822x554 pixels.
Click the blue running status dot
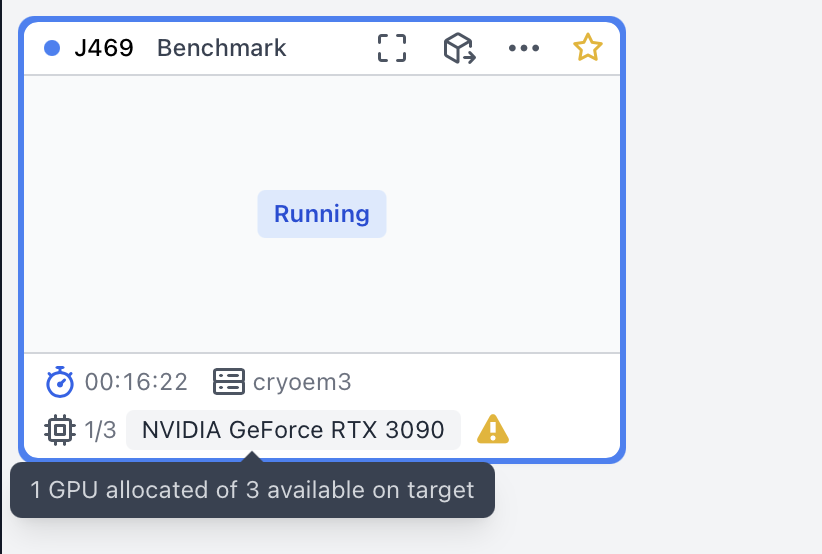coord(52,48)
